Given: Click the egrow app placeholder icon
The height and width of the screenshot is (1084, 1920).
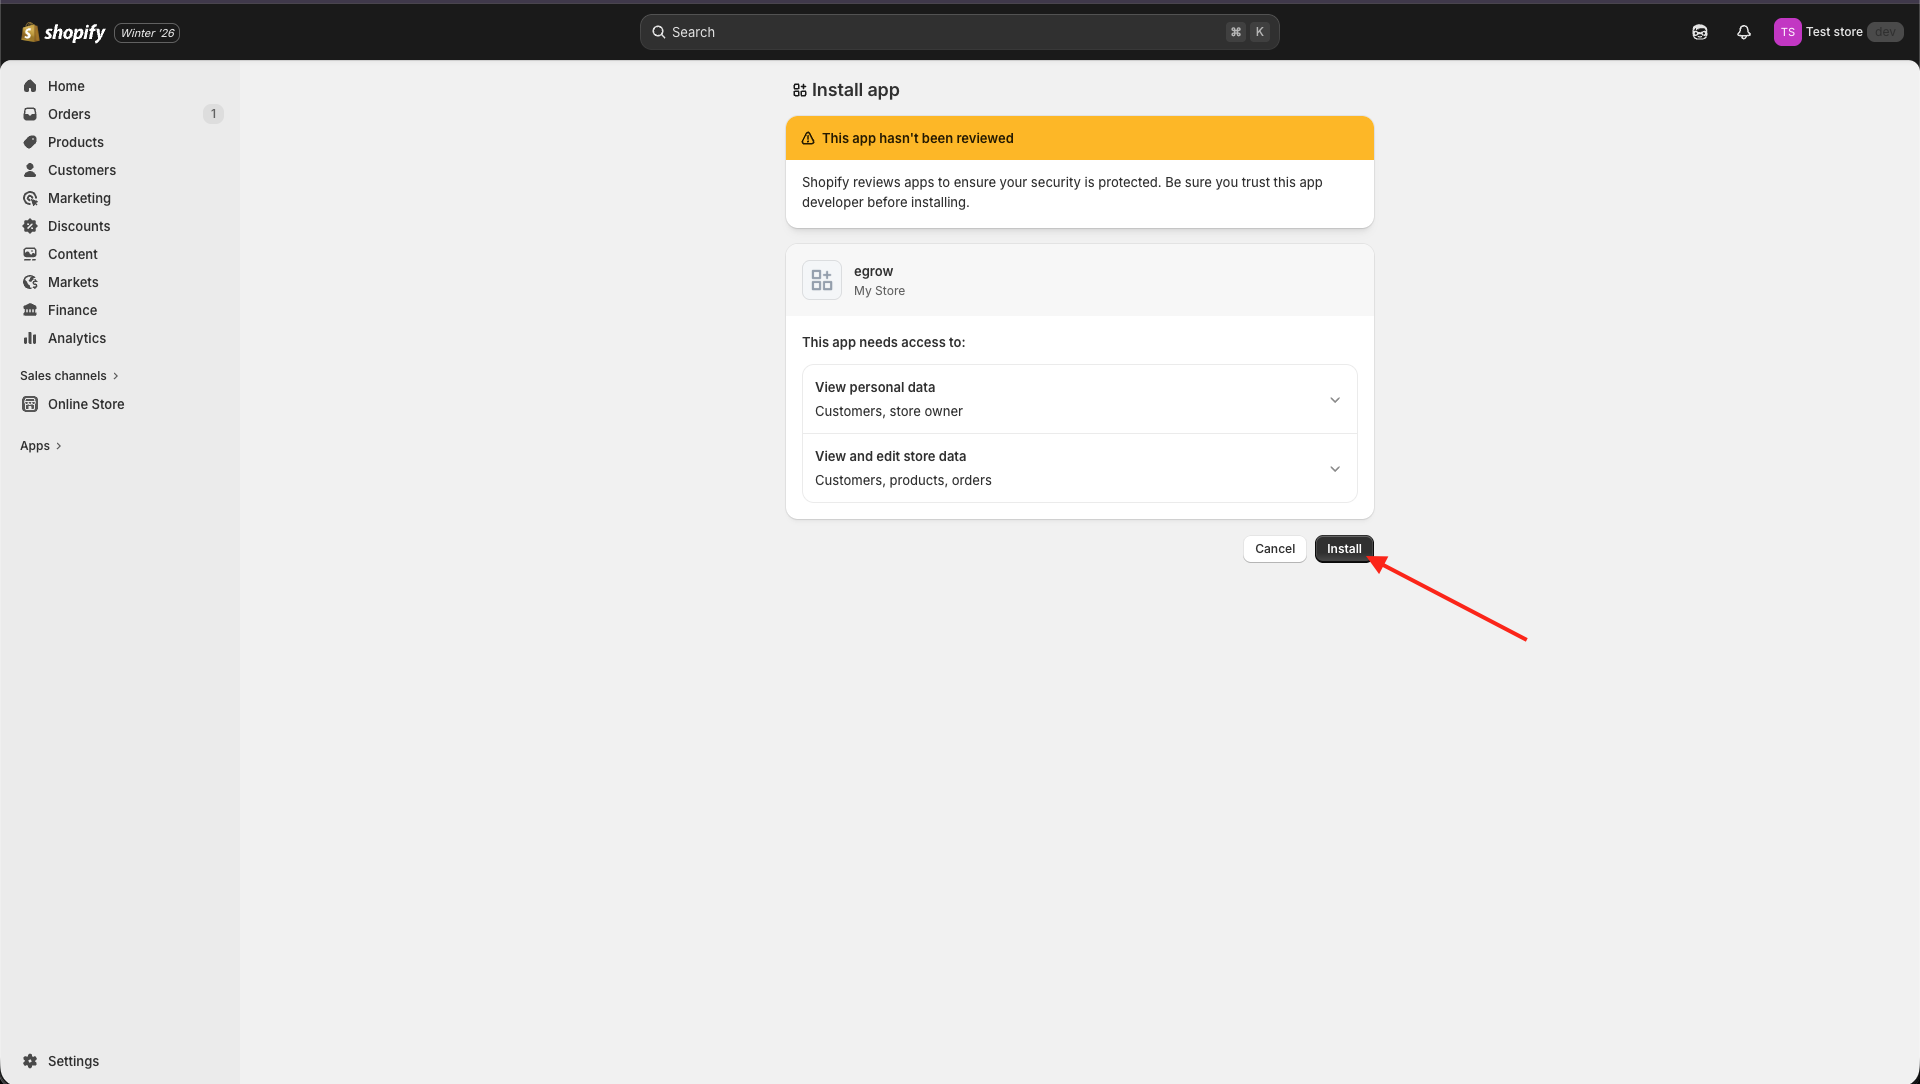Looking at the screenshot, I should pos(822,280).
